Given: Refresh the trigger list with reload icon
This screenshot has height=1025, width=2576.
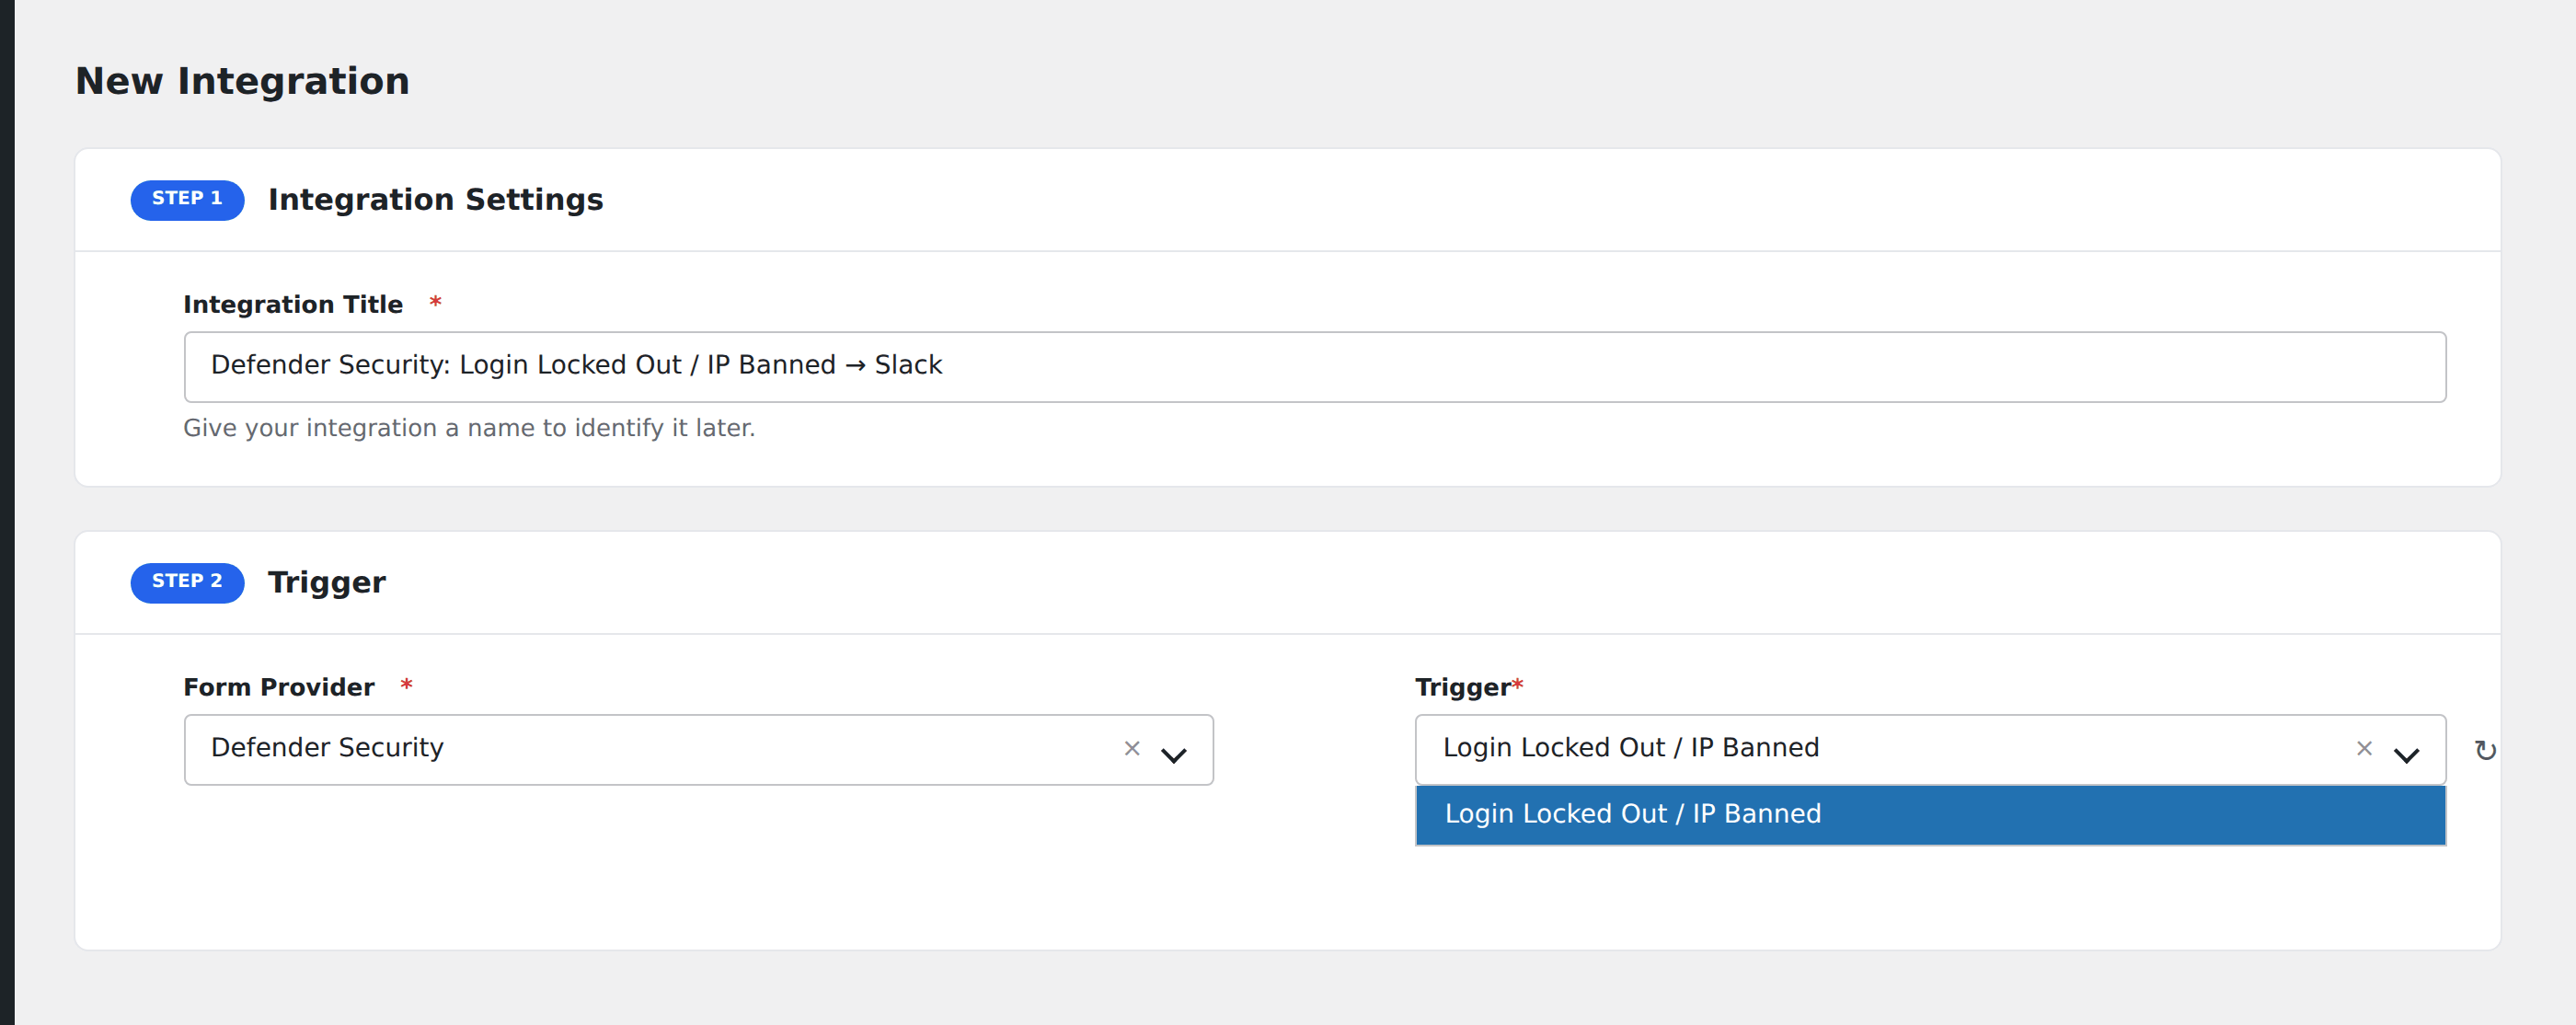Looking at the screenshot, I should [2485, 750].
